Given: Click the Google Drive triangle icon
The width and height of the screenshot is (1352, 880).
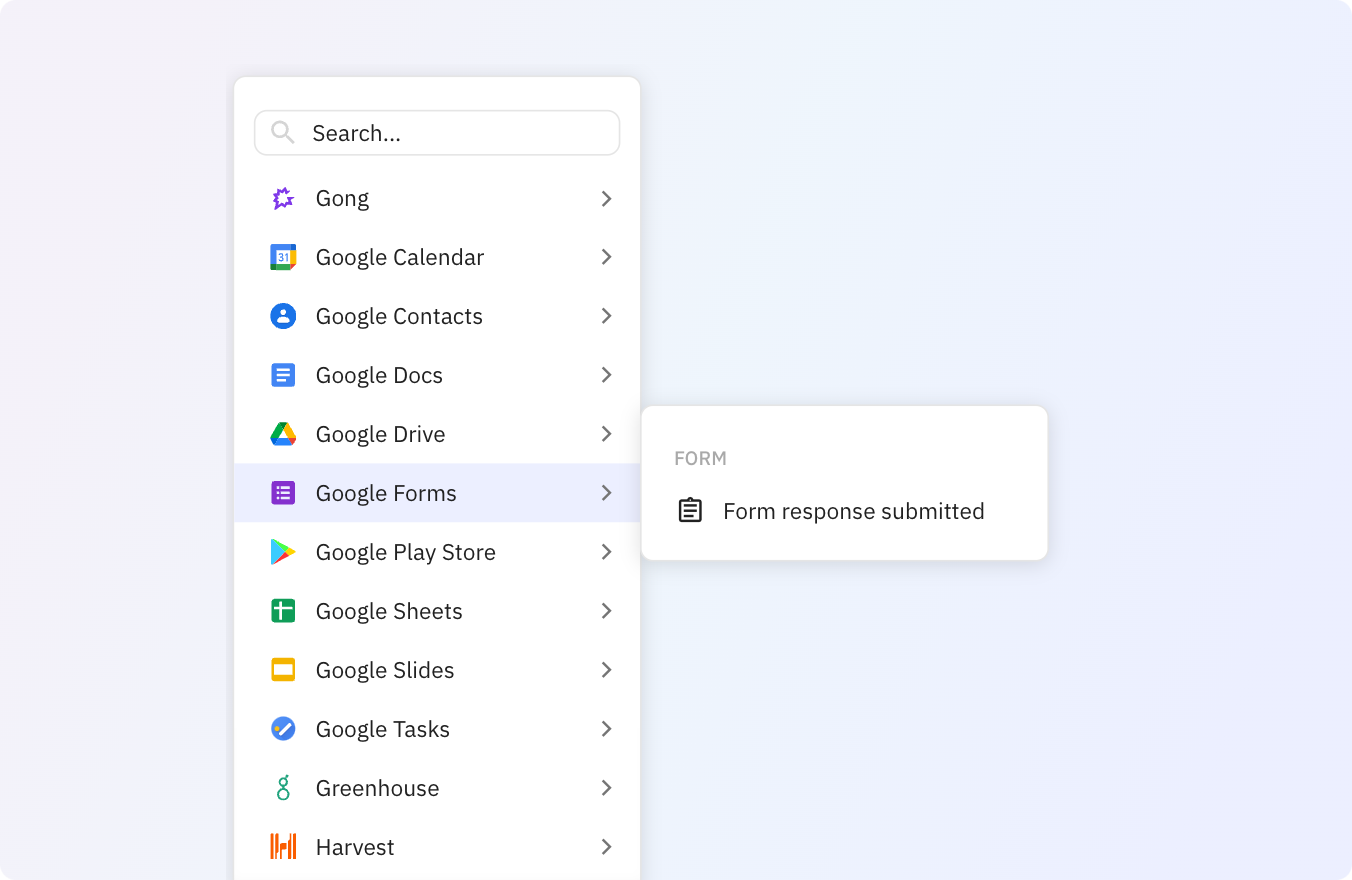Looking at the screenshot, I should click(x=283, y=434).
